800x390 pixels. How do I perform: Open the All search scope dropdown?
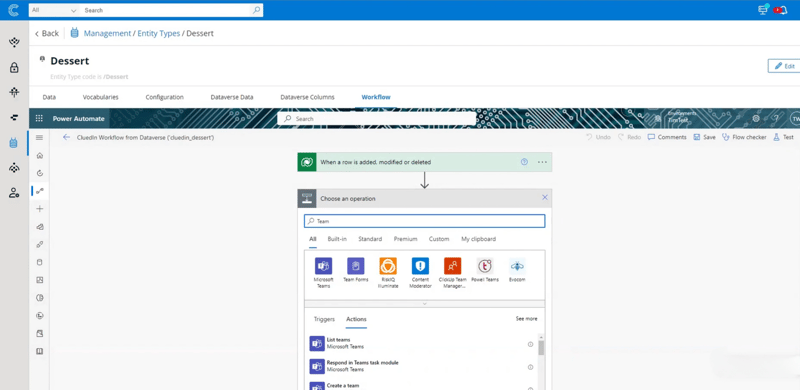click(x=54, y=10)
